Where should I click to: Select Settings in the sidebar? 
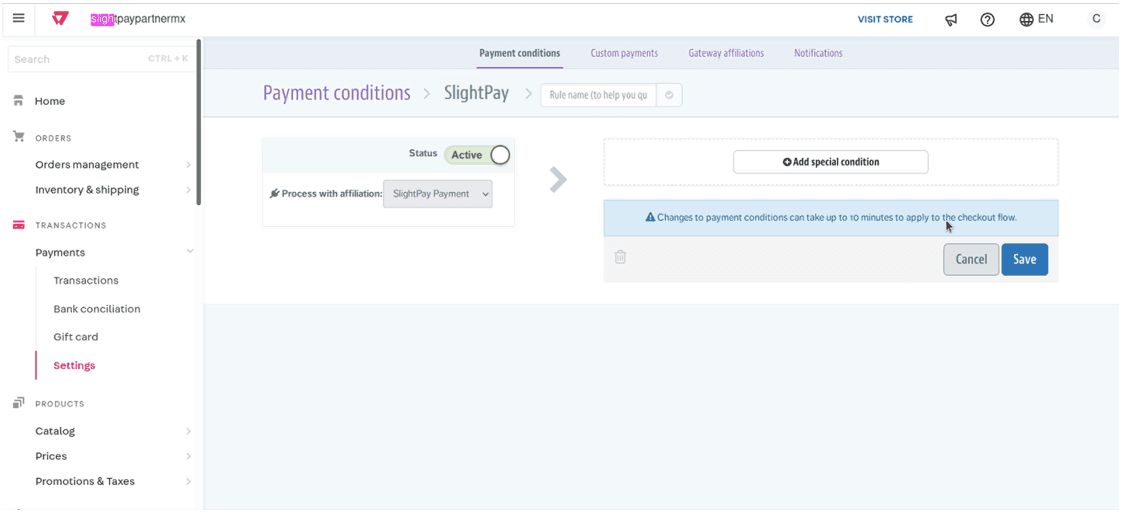tap(74, 366)
